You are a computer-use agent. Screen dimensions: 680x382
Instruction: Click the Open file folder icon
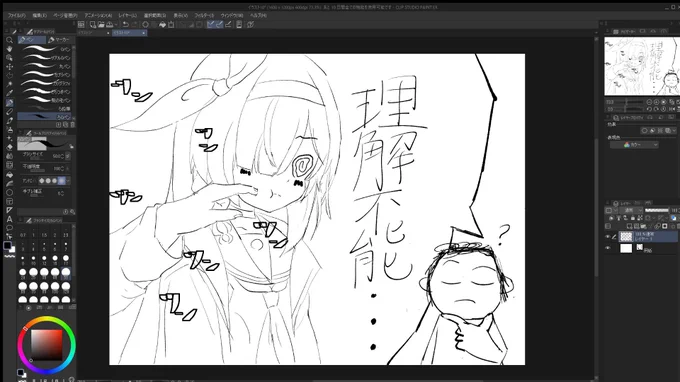coord(101,25)
